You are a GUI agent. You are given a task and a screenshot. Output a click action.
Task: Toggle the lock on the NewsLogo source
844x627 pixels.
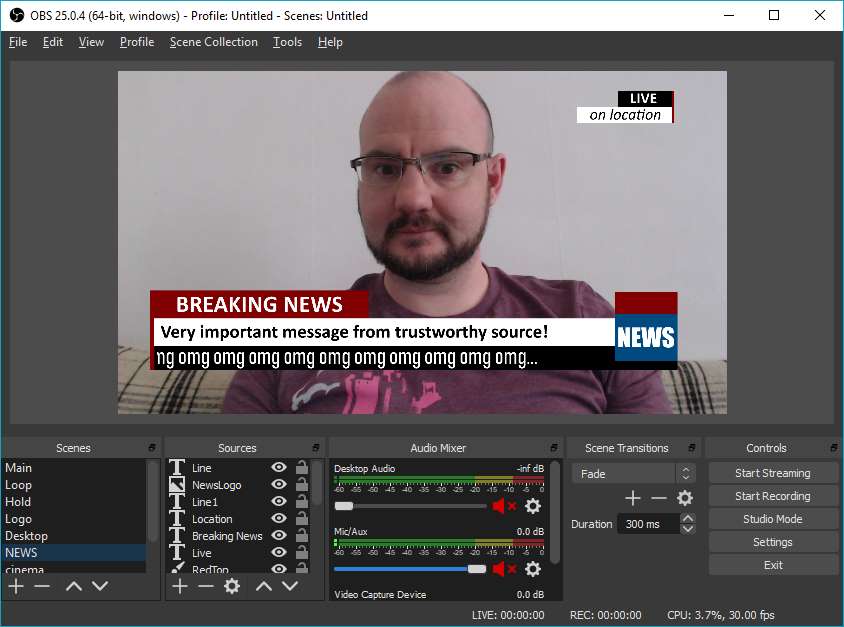[x=302, y=484]
